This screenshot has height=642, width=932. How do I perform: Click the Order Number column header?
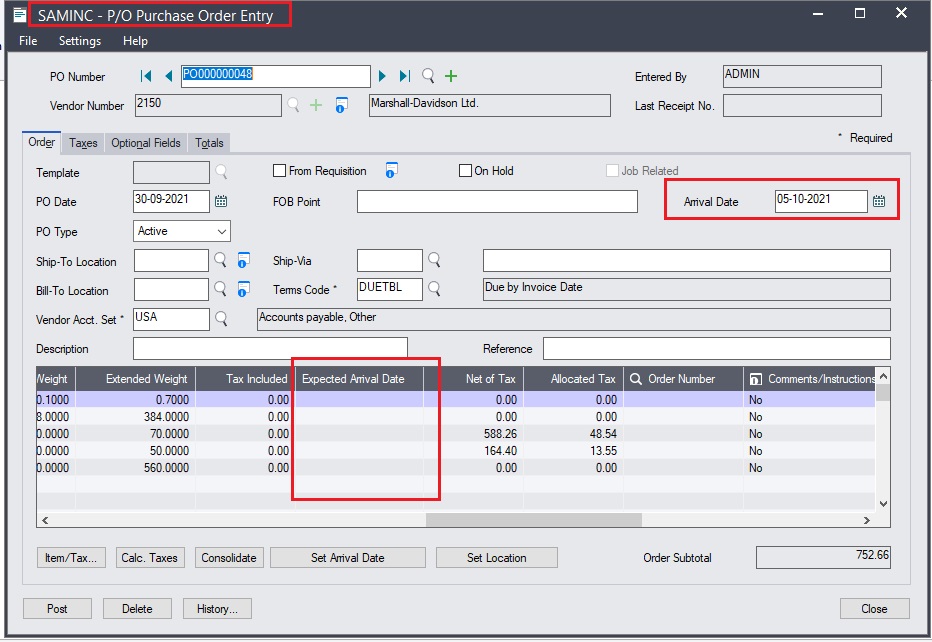pos(683,379)
